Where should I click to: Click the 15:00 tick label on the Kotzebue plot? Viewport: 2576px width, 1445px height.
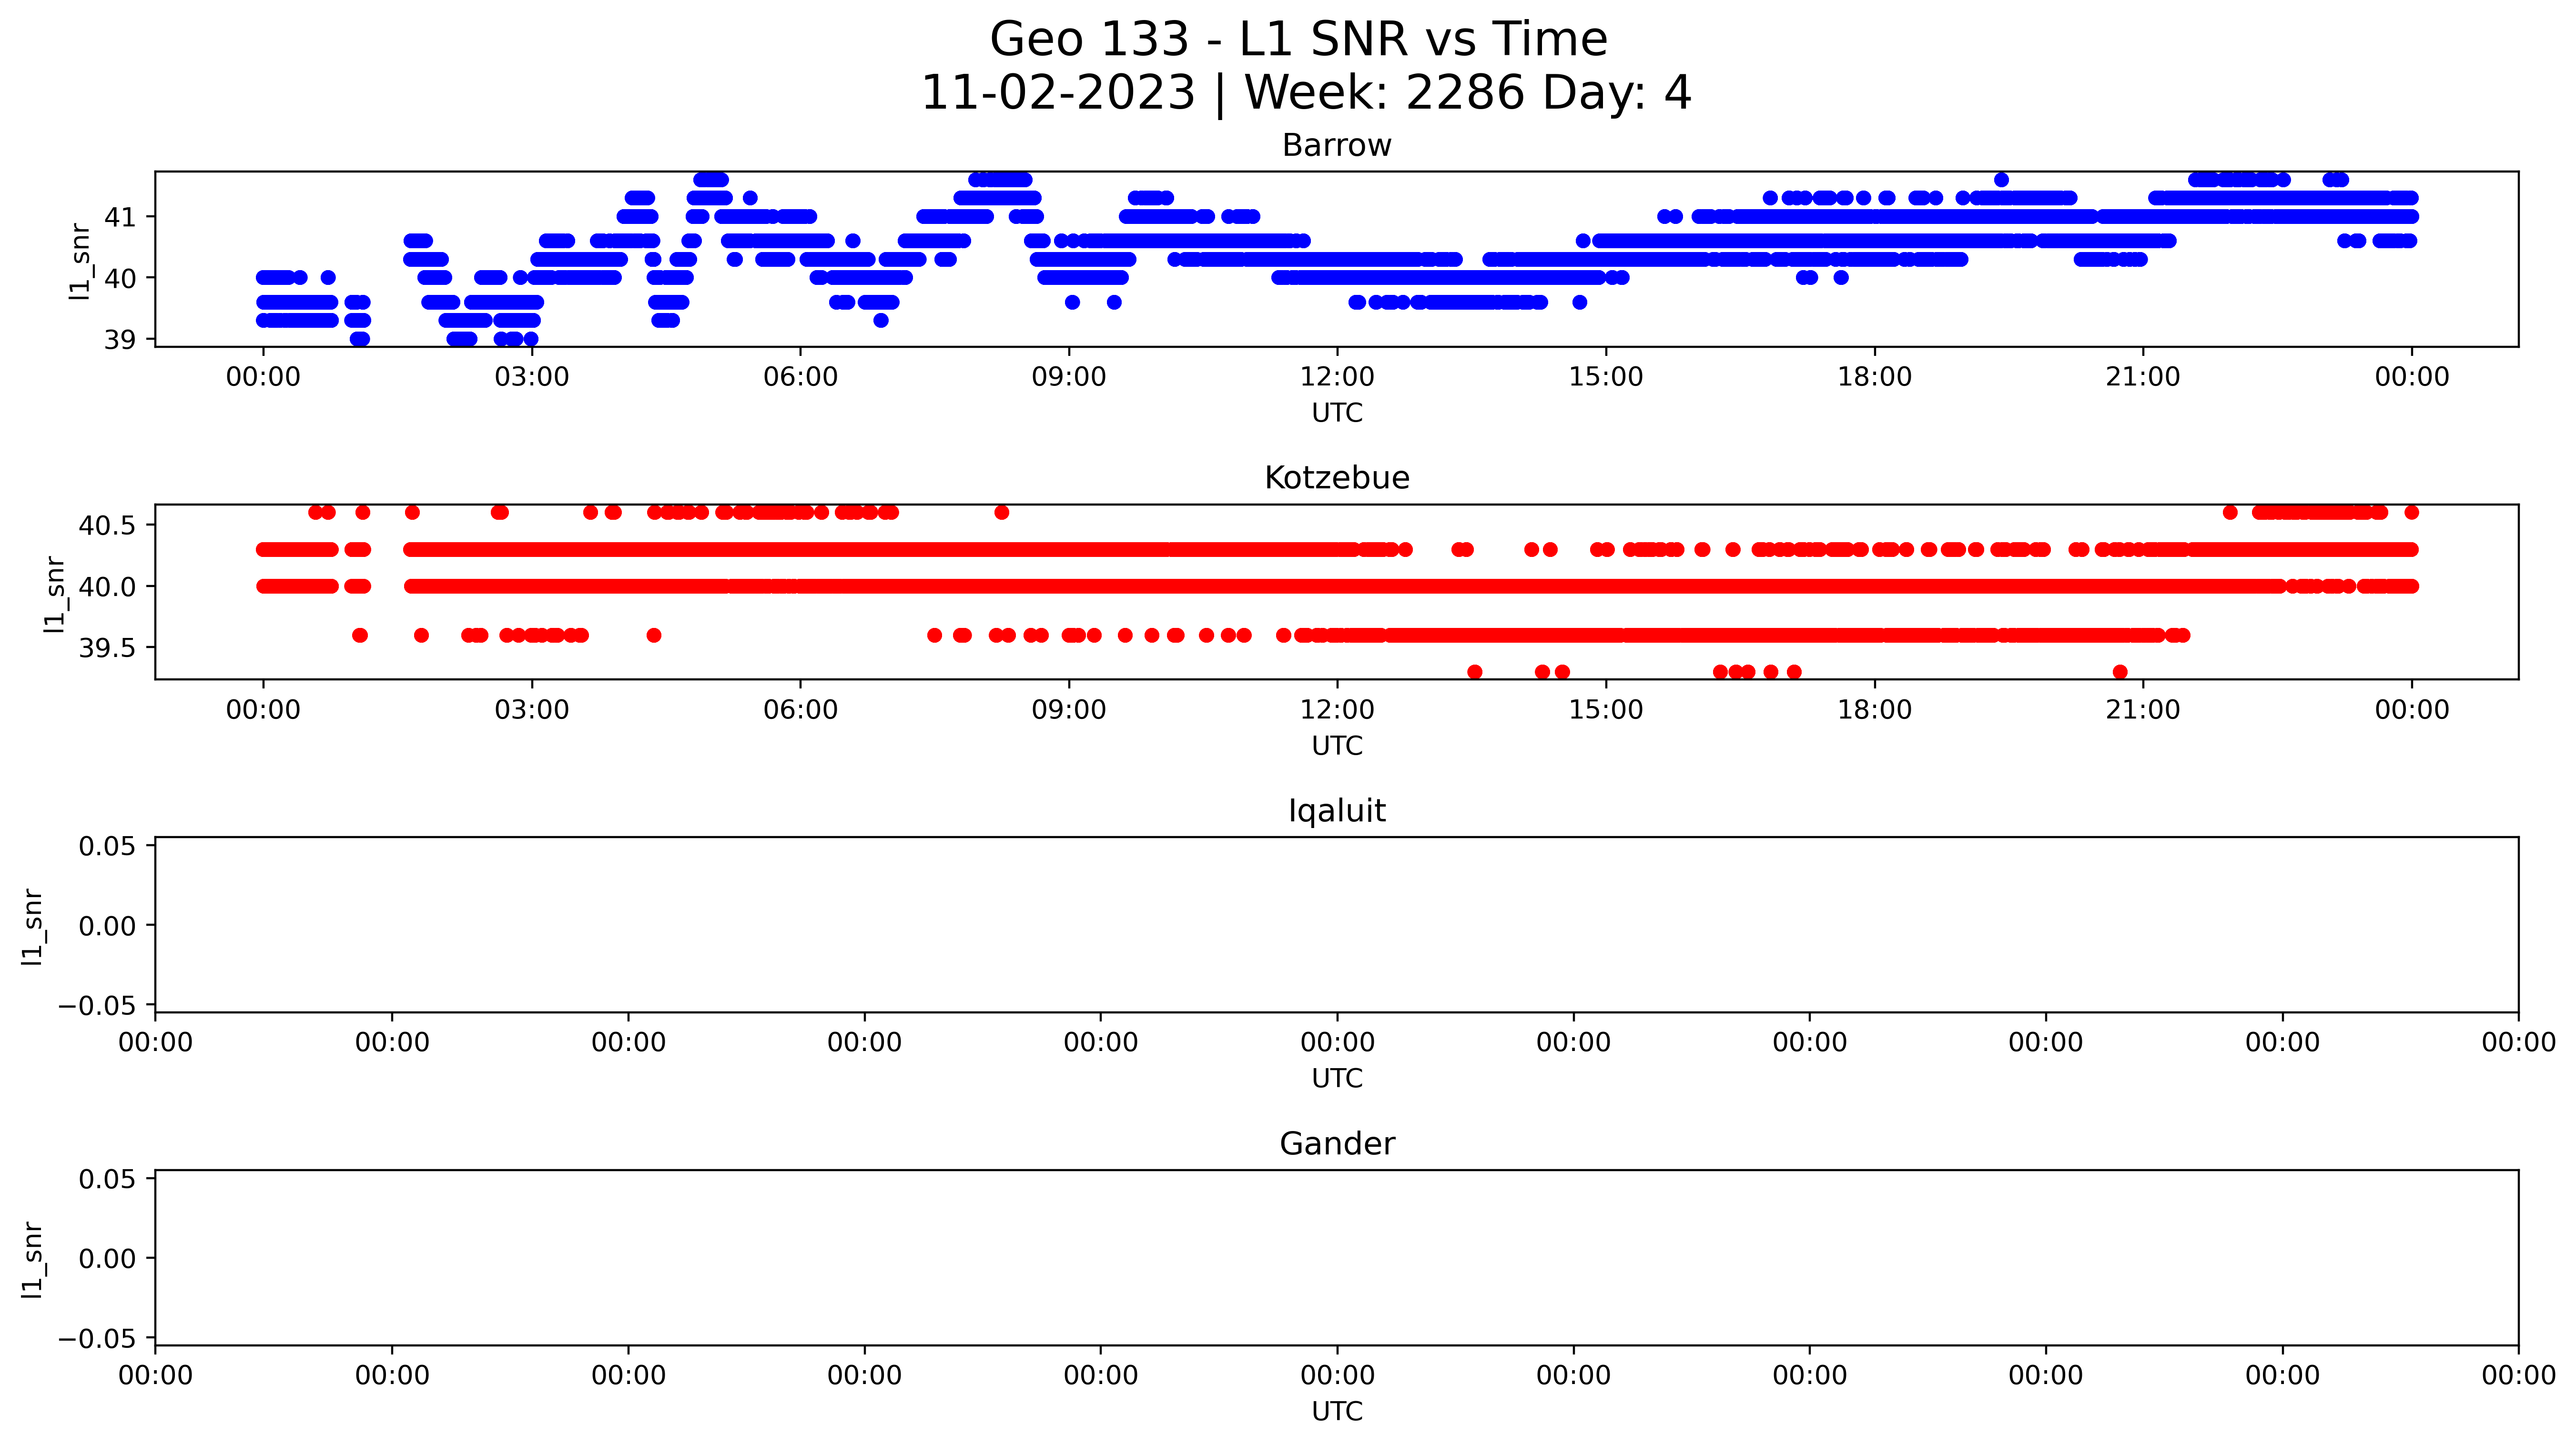point(1606,711)
